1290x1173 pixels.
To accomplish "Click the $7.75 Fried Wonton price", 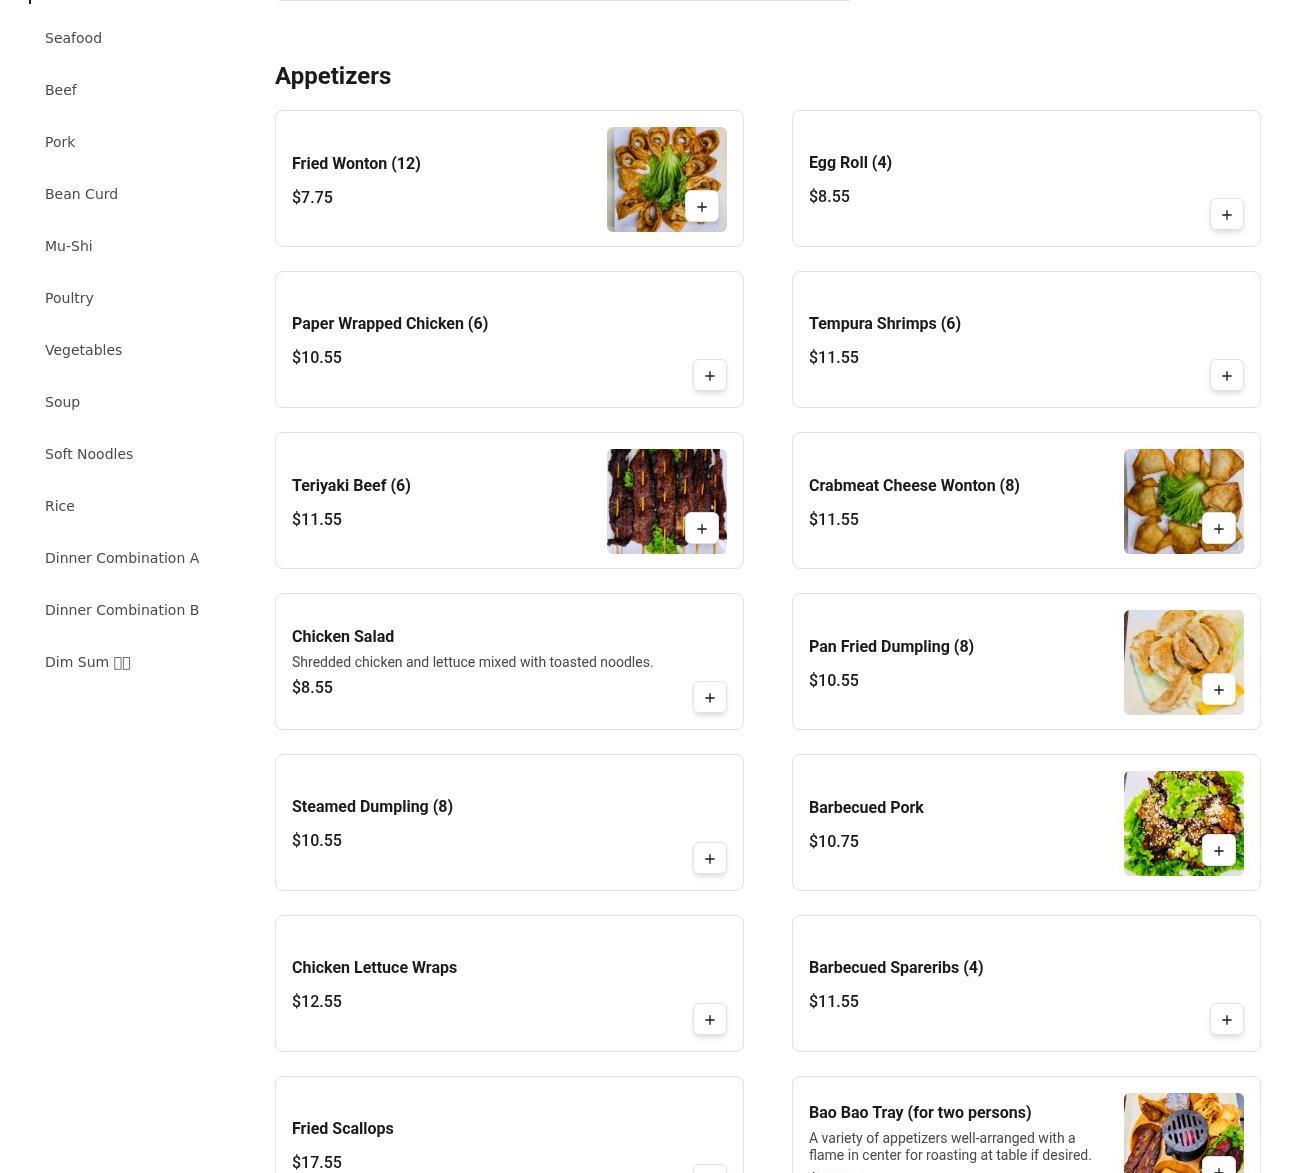I will pyautogui.click(x=312, y=198).
